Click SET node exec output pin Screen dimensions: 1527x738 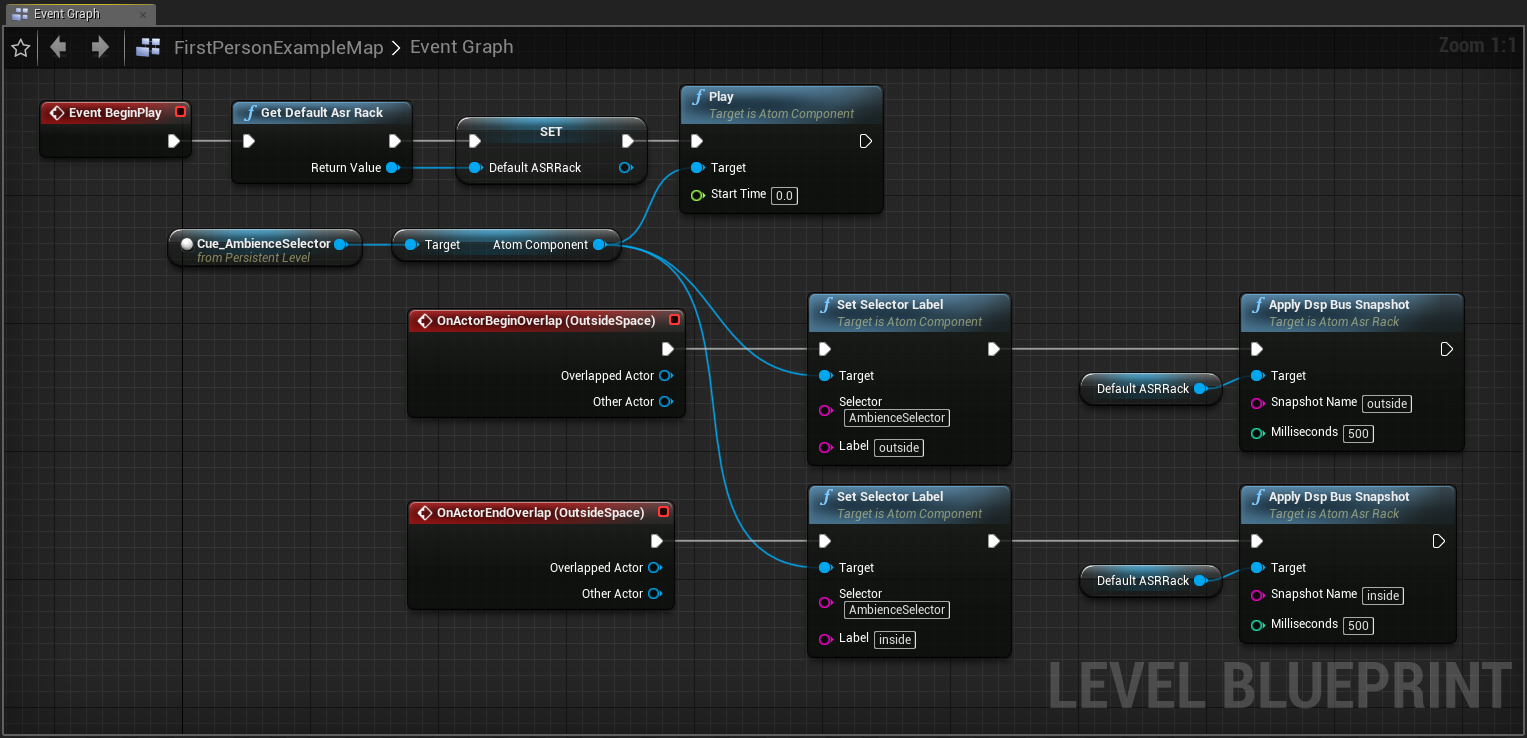coord(628,141)
